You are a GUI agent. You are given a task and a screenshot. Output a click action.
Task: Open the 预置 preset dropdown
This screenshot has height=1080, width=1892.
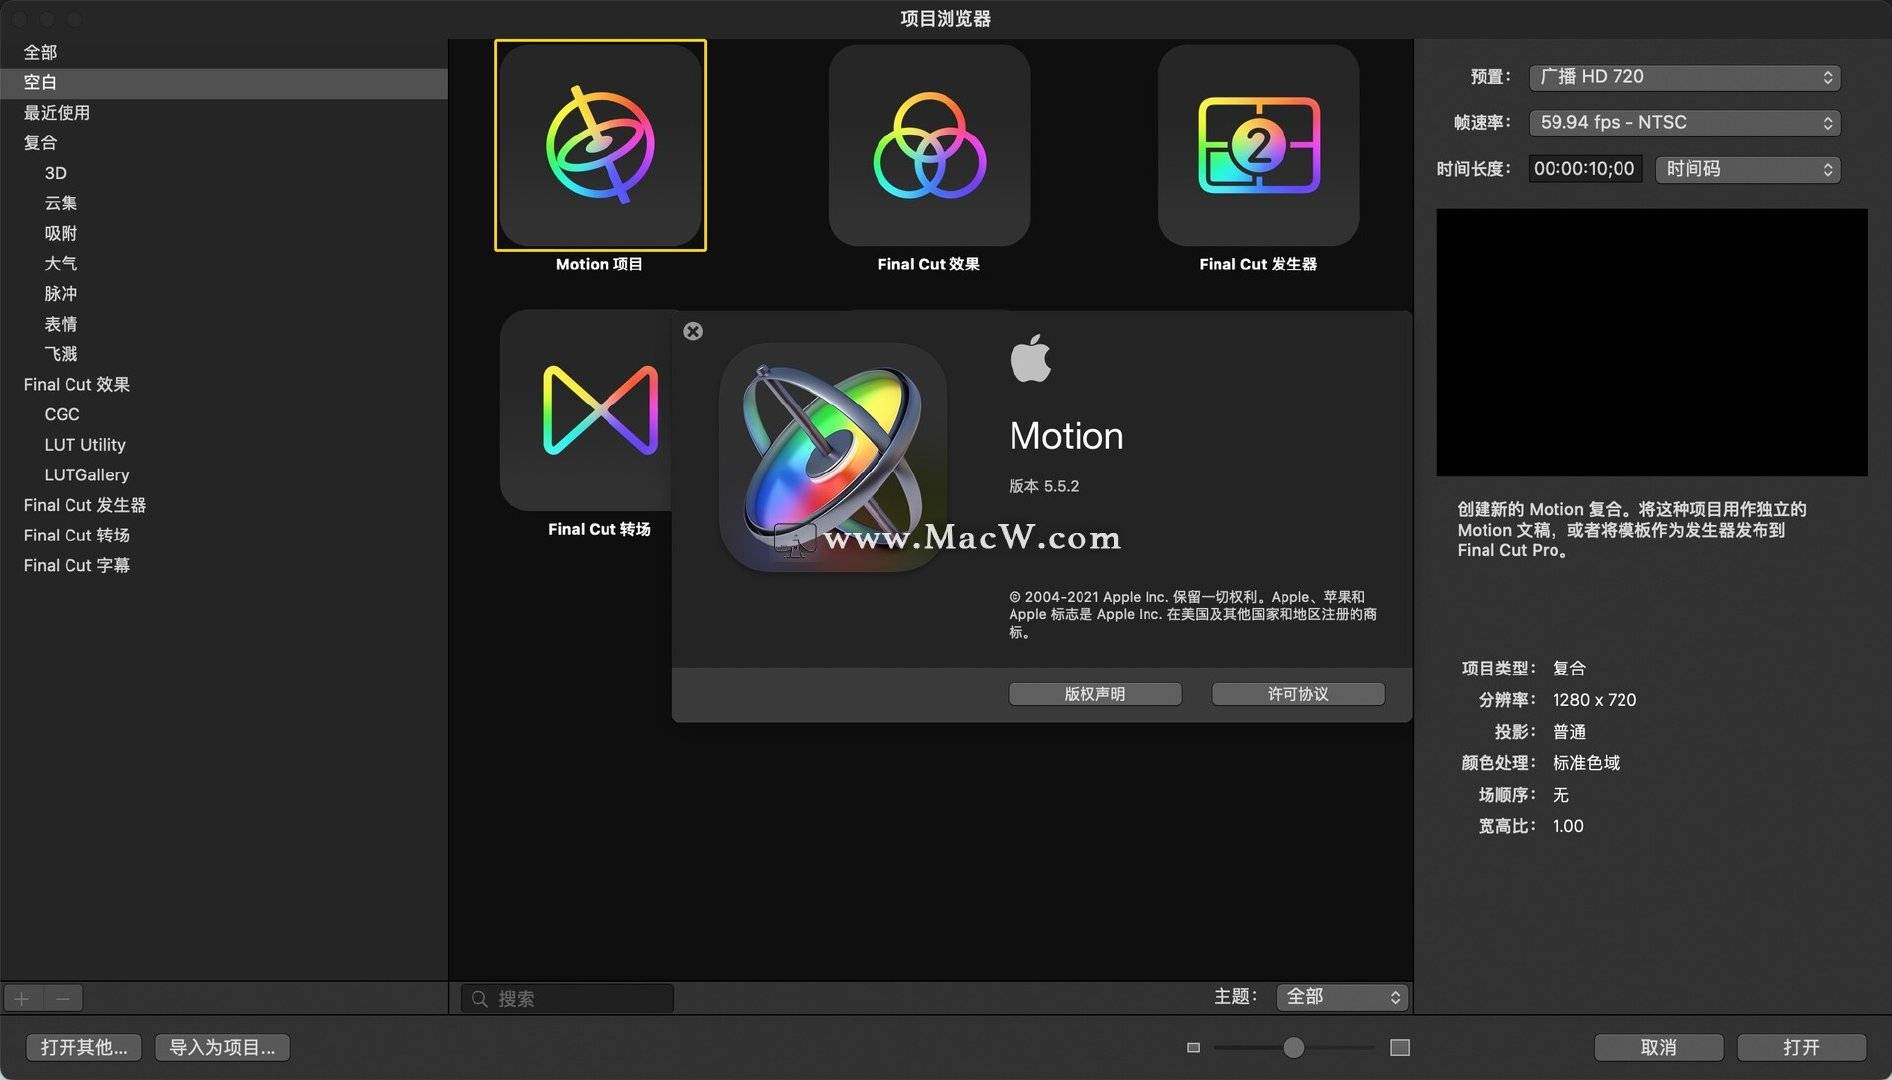1684,77
